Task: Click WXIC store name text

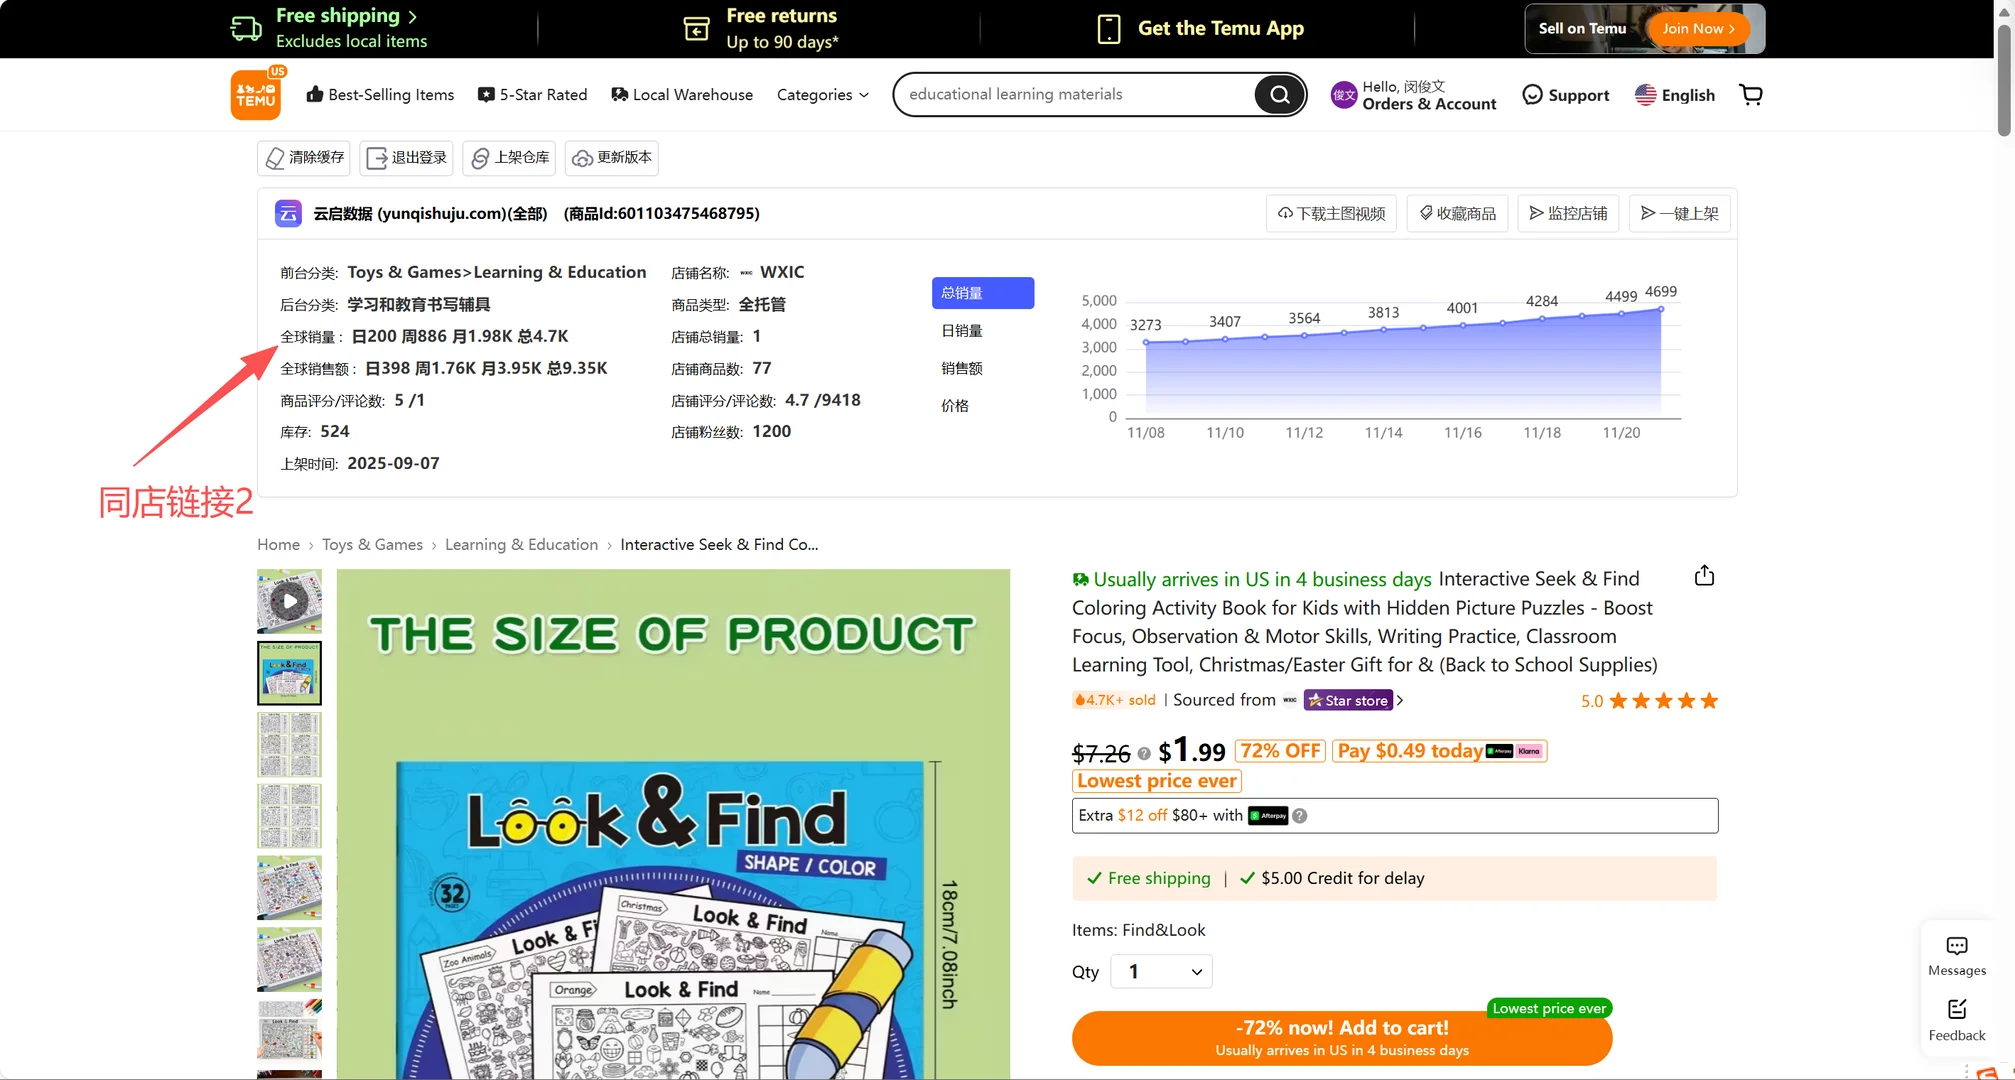Action: pyautogui.click(x=782, y=272)
